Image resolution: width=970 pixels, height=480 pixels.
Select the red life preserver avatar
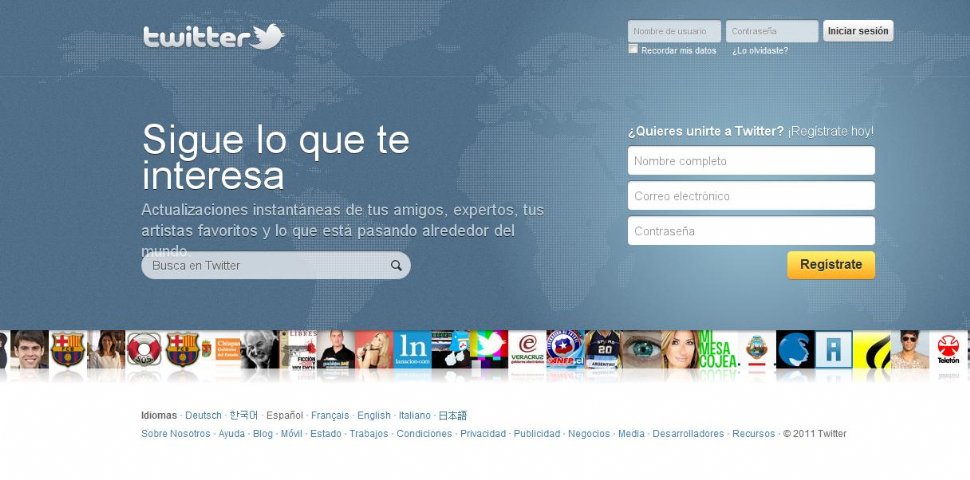point(144,350)
